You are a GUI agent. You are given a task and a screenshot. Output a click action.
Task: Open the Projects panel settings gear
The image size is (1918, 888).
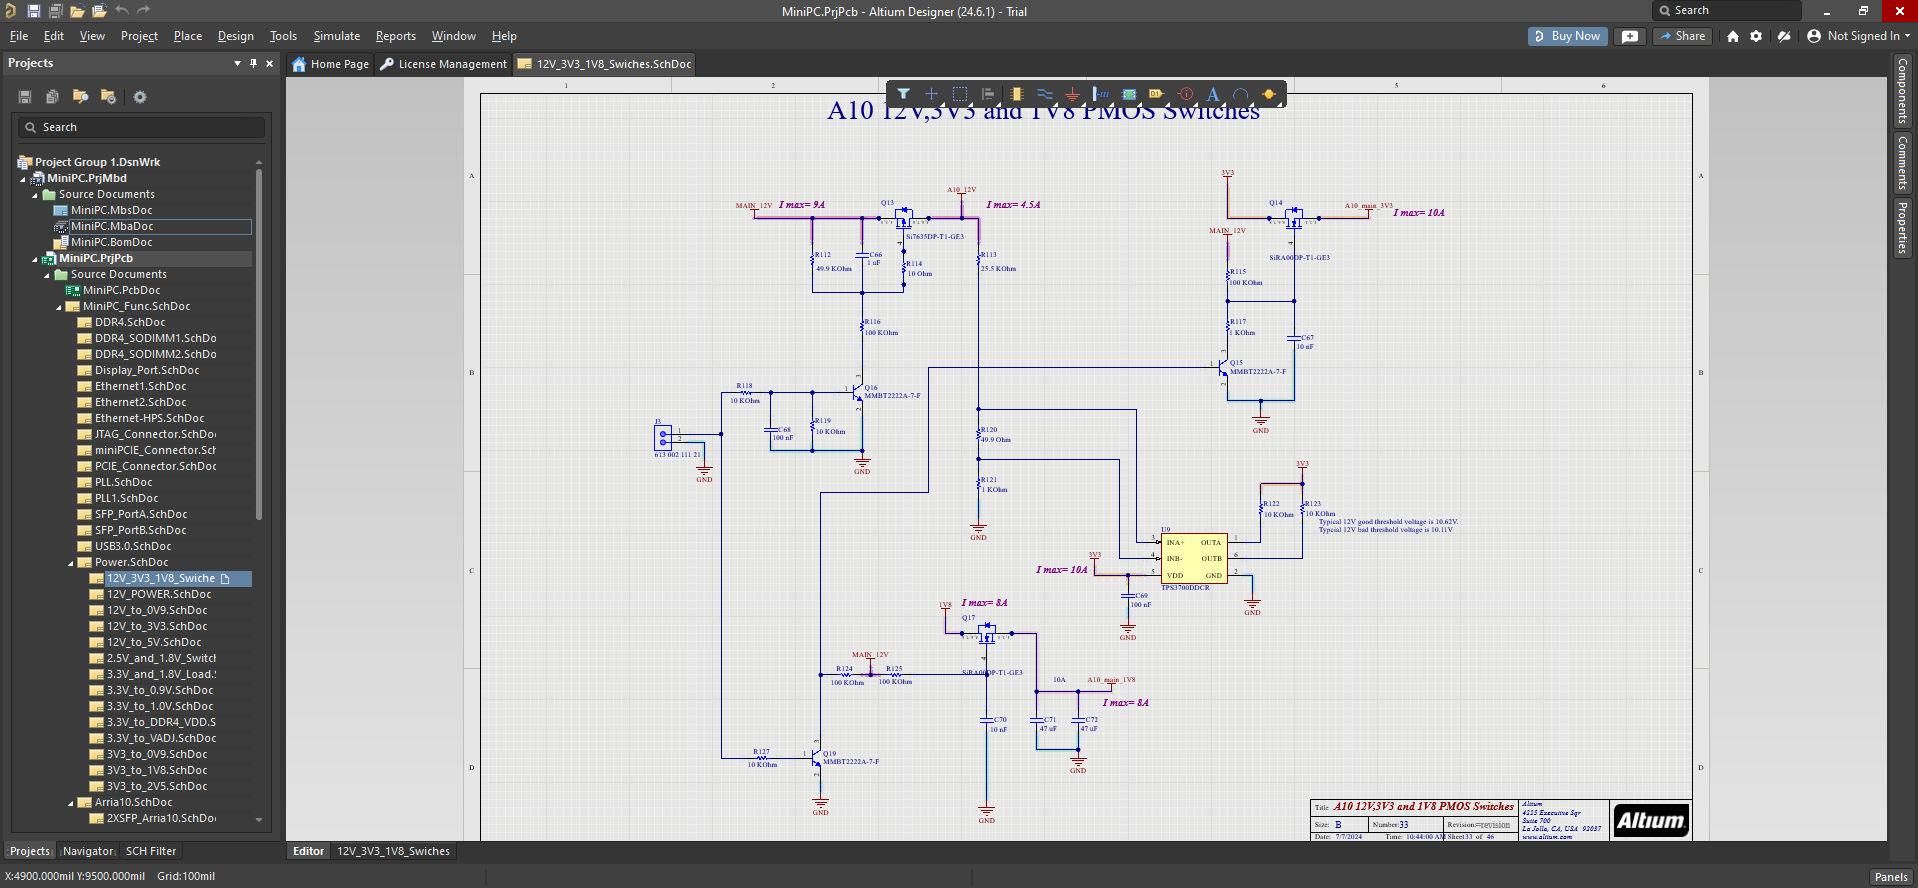pyautogui.click(x=140, y=97)
